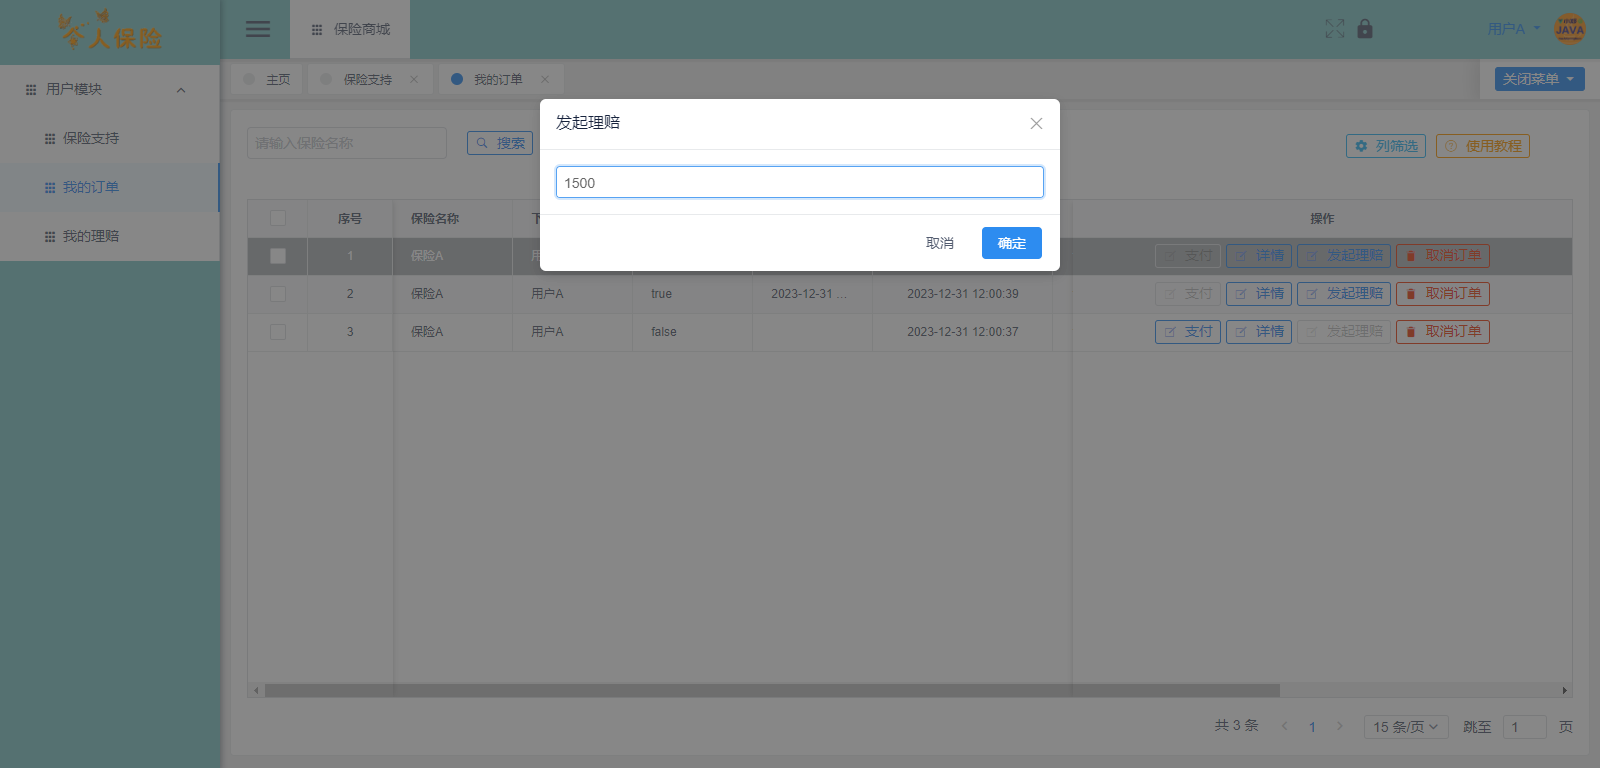Click the 搜索 button
This screenshot has height=768, width=1600.
(x=500, y=143)
